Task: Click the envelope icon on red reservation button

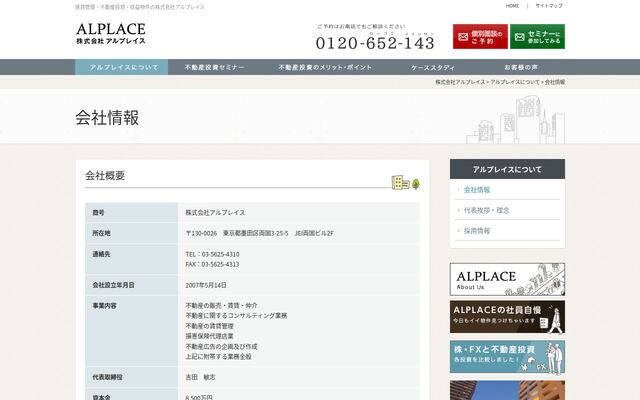Action: coord(463,37)
